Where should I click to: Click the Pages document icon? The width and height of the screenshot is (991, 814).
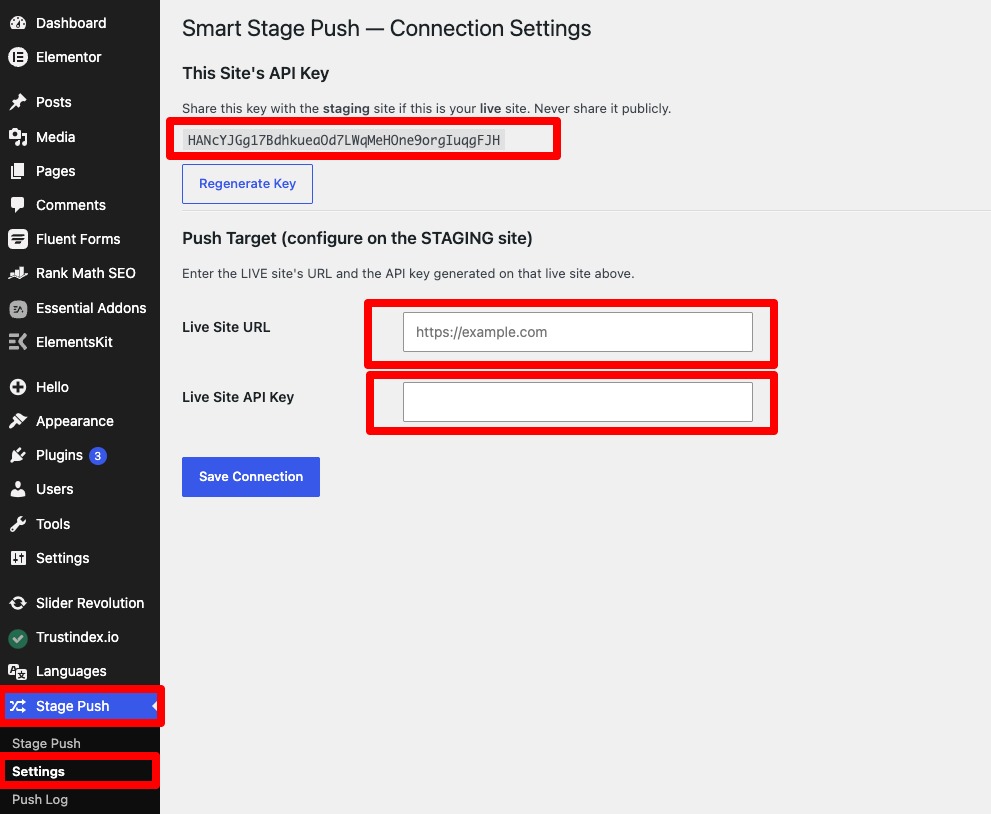(18, 171)
